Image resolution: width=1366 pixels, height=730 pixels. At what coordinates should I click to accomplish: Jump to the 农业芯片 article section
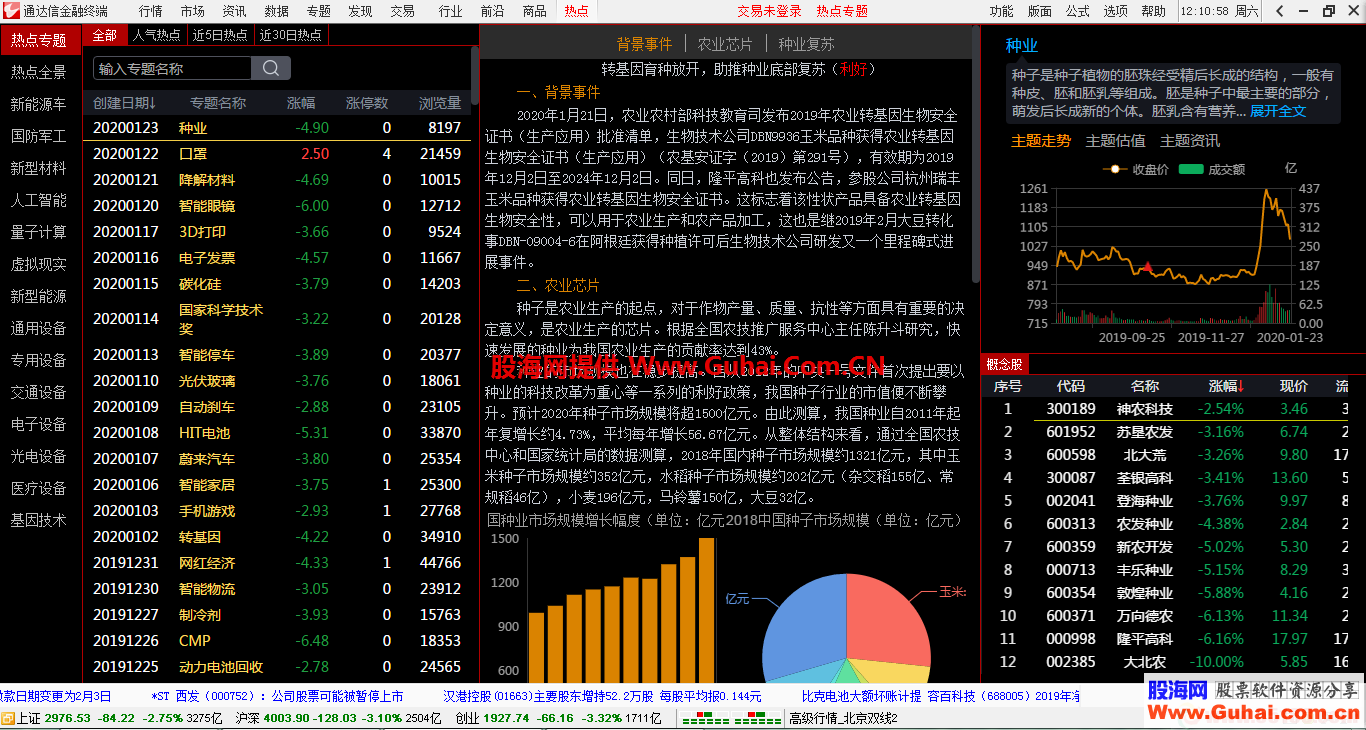725,44
